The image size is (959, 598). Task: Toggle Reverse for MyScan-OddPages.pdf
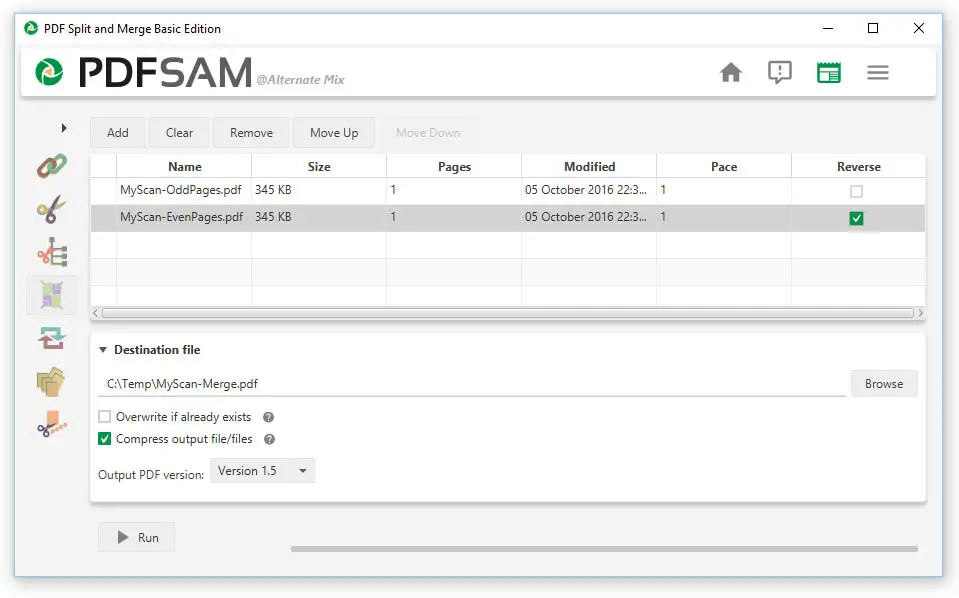[856, 191]
